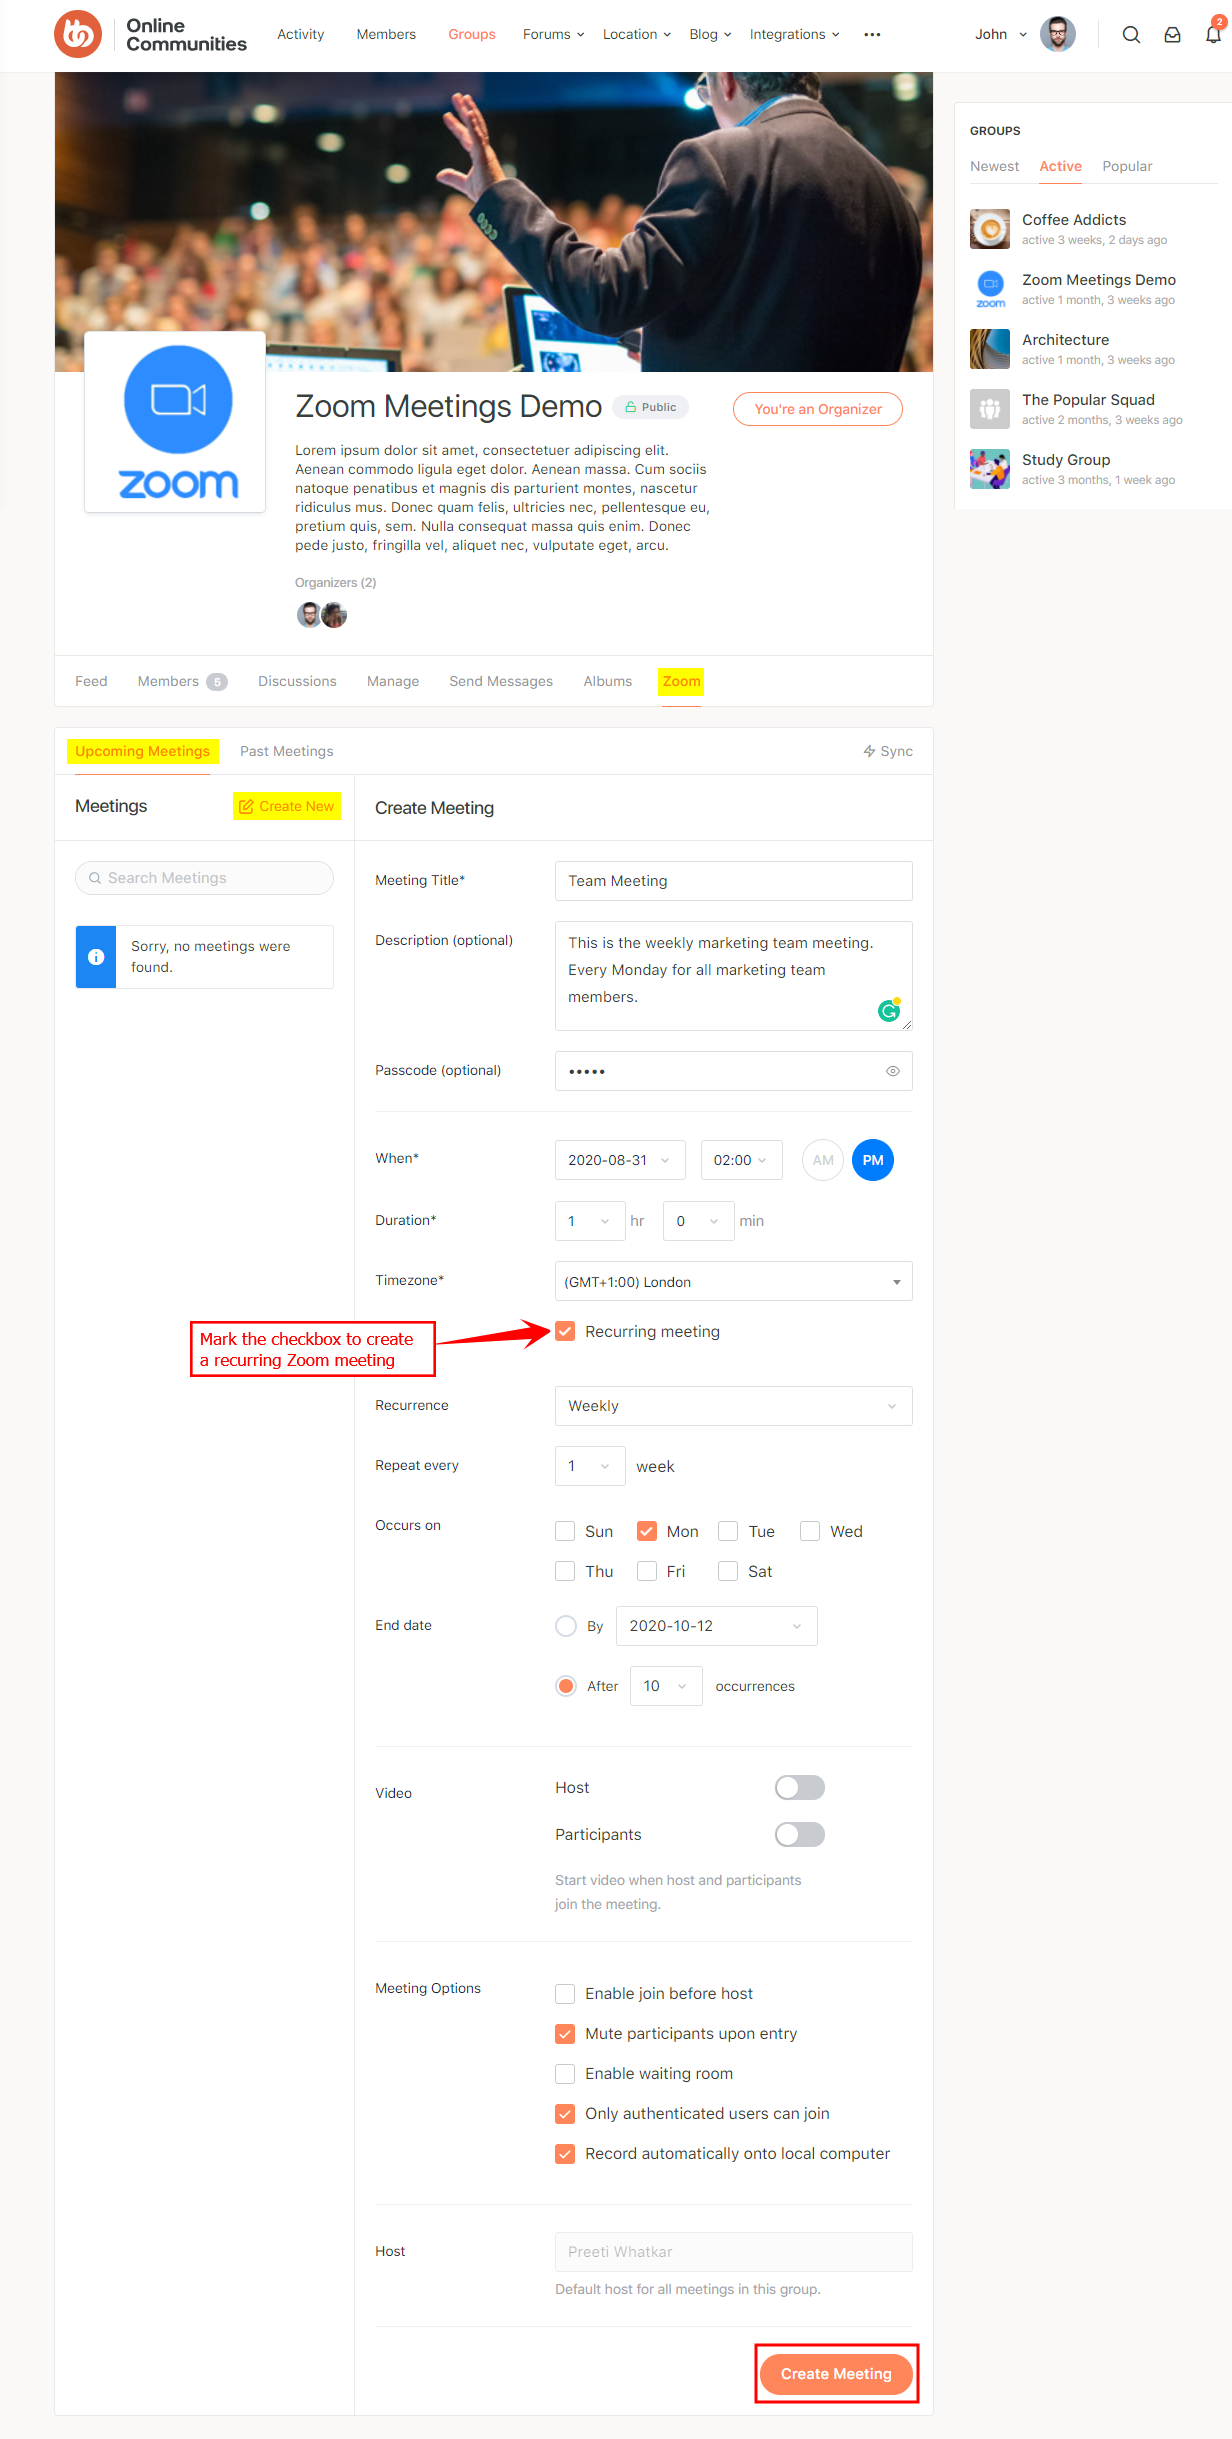Click the search magnifier icon in header
Viewport: 1232px width, 2439px height.
pos(1131,35)
